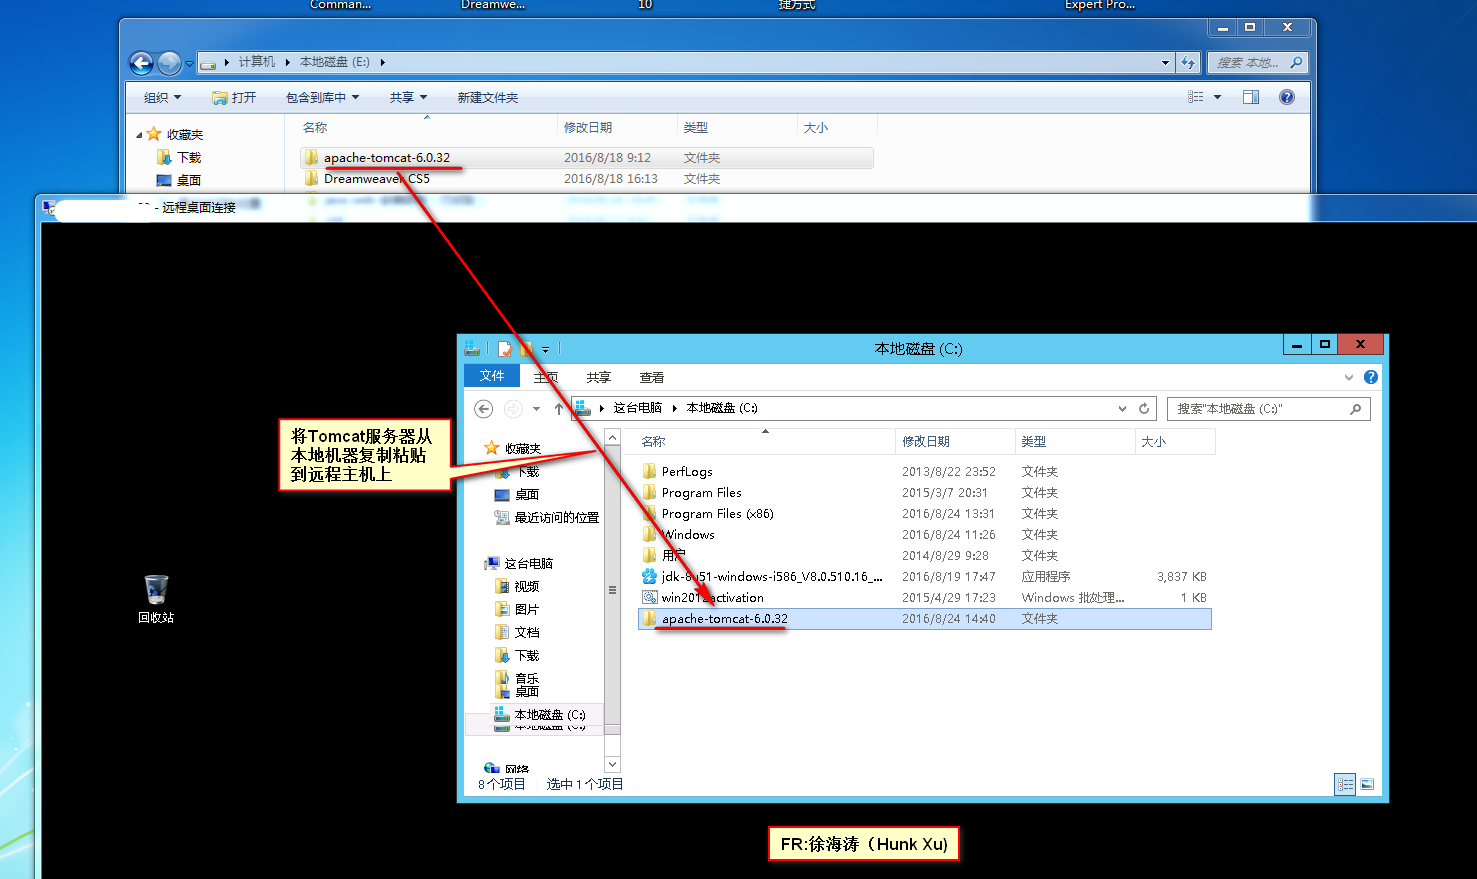
Task: Refresh the C: drive address bar
Action: point(1144,408)
